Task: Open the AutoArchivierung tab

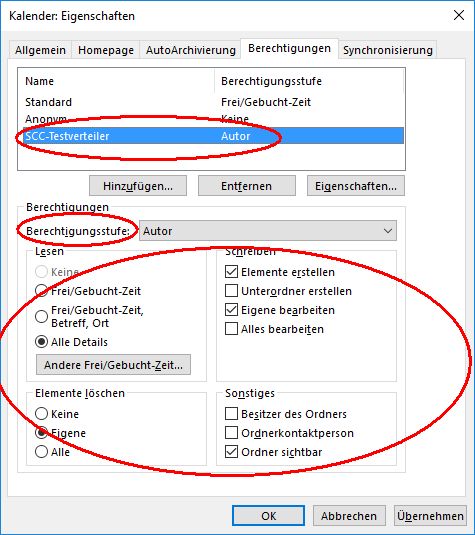Action: (190, 50)
